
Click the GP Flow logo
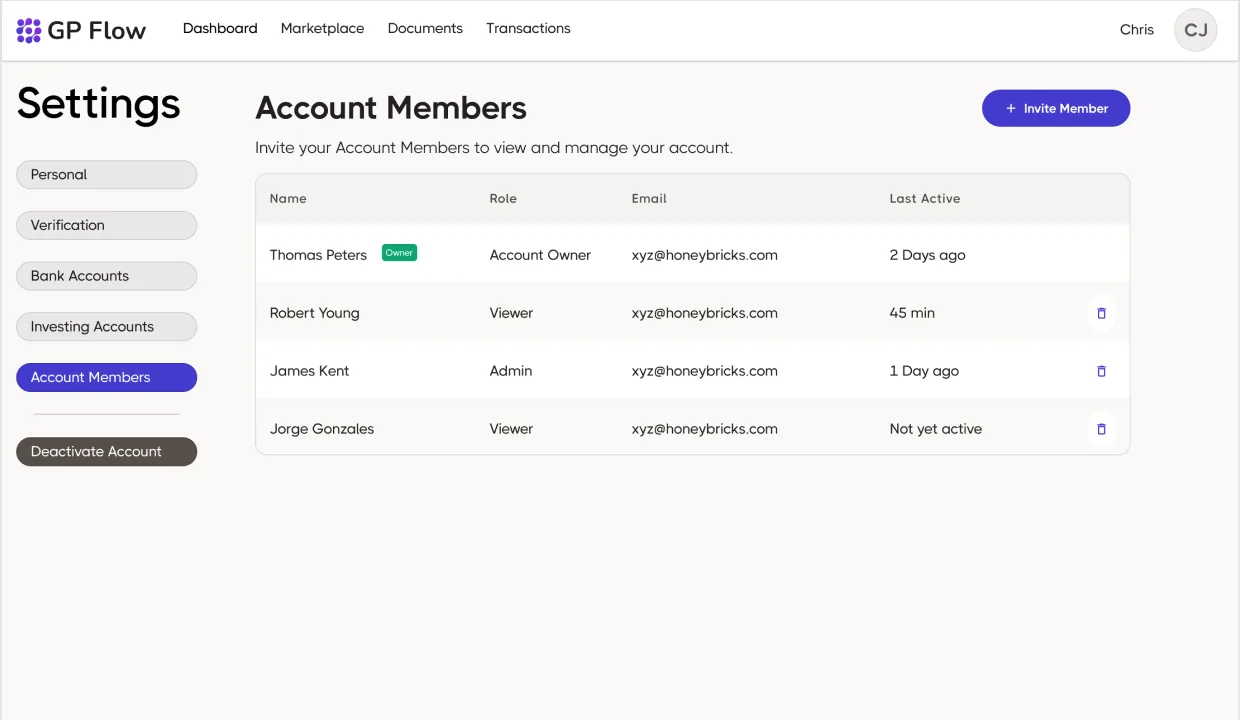pyautogui.click(x=82, y=30)
